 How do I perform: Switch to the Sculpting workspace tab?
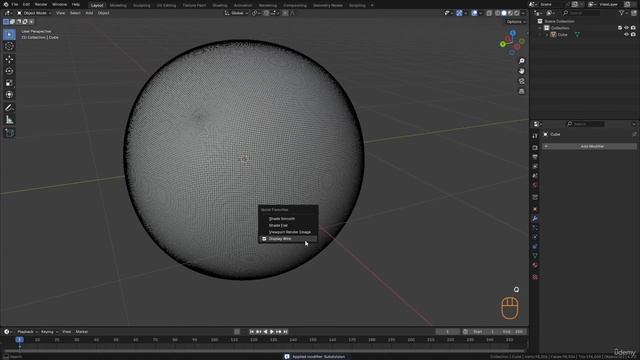(x=142, y=5)
